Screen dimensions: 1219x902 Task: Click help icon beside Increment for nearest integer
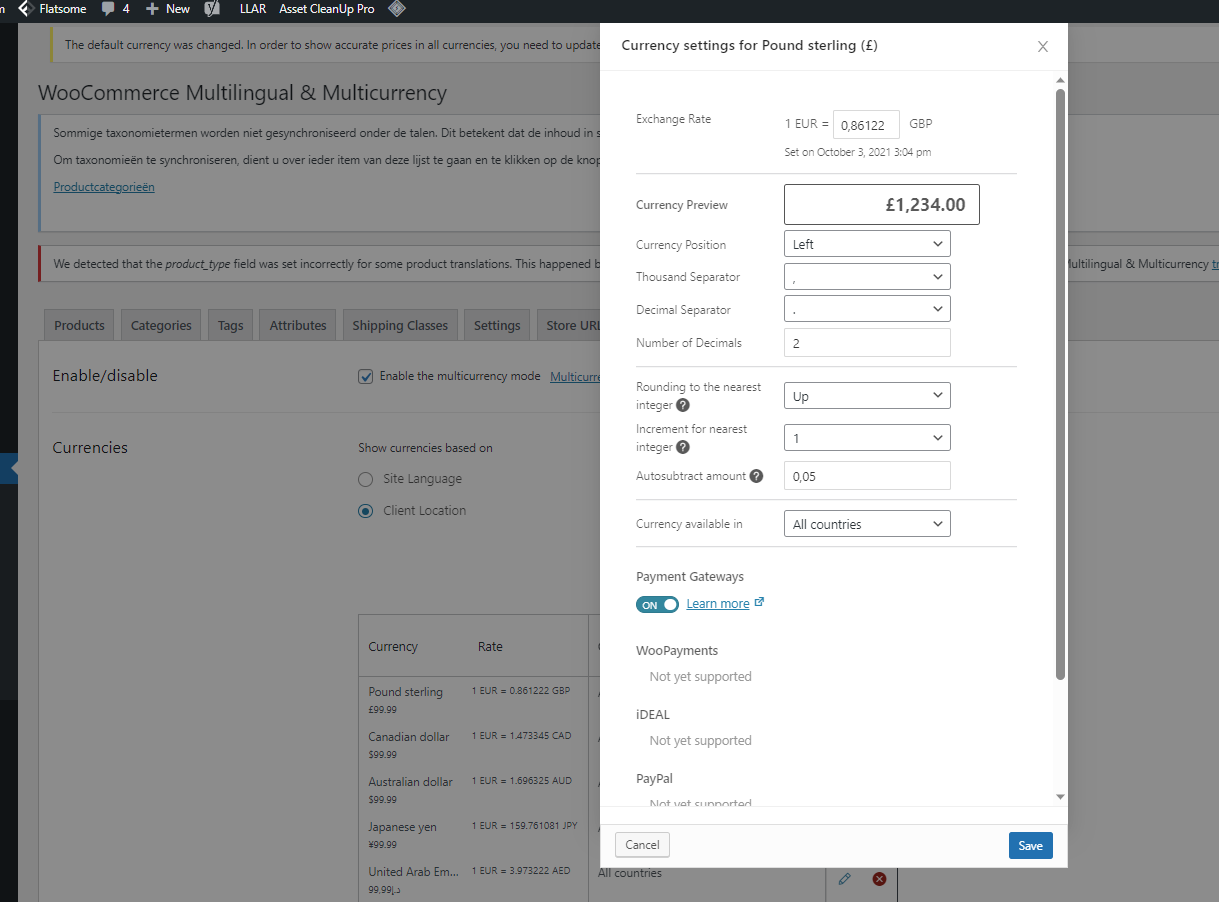683,447
